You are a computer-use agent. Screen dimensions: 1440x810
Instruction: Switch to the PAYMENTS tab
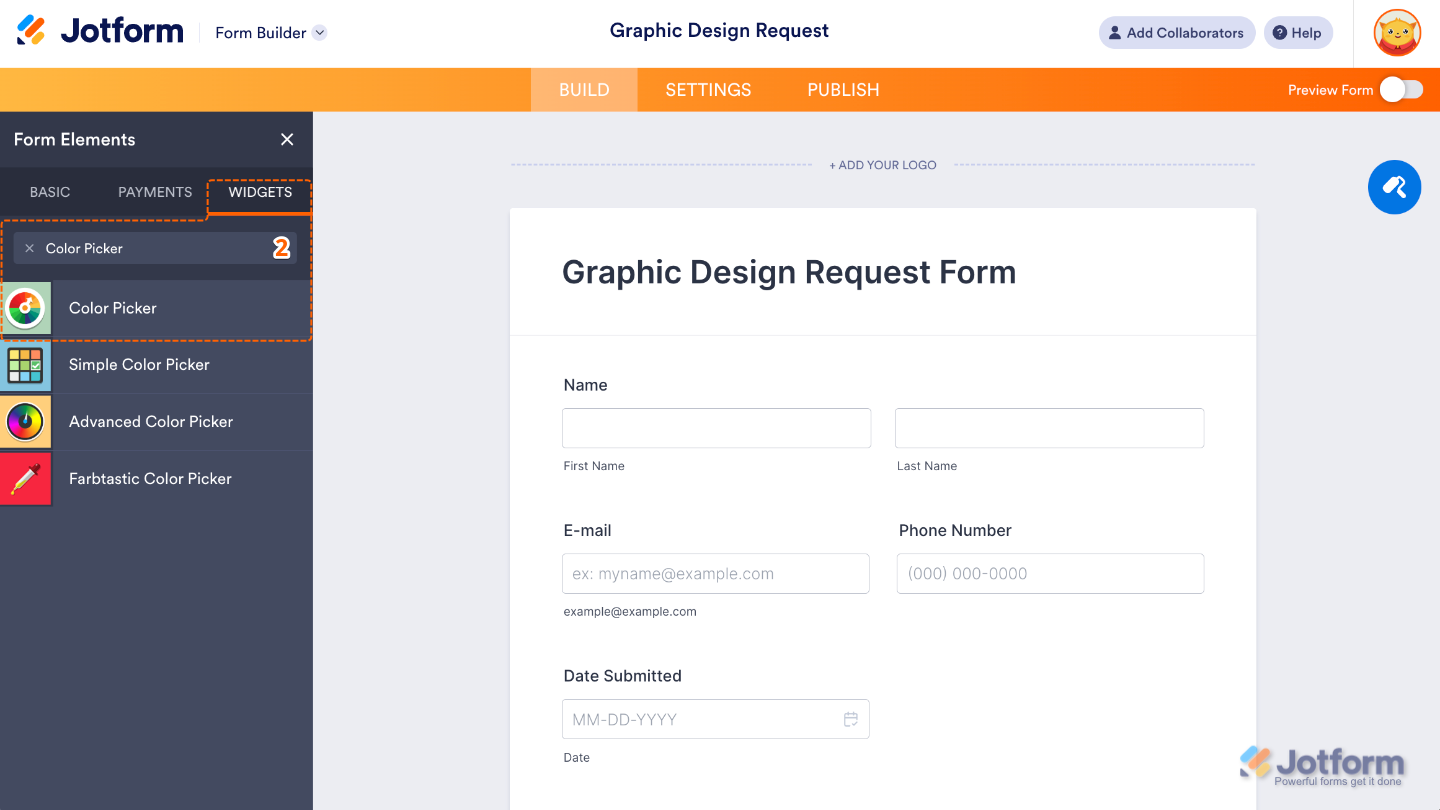pos(154,192)
